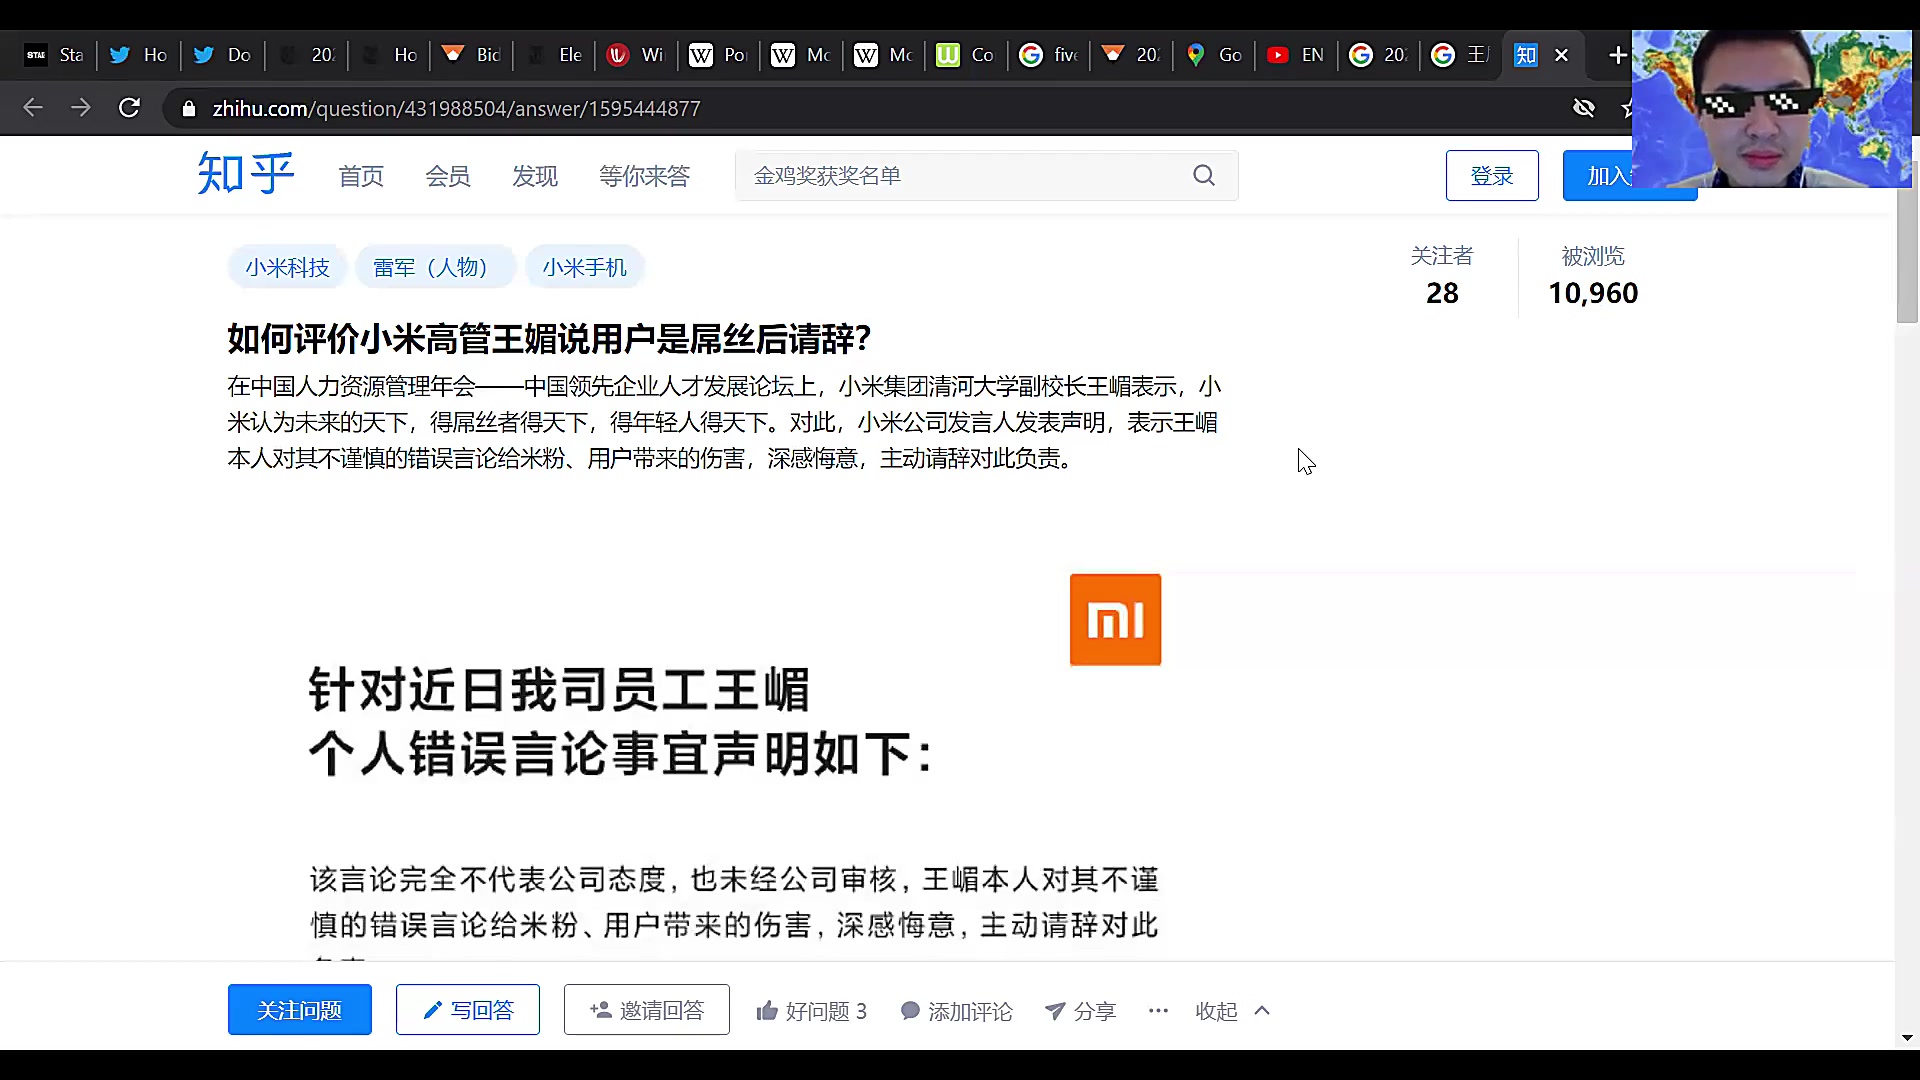Switch to the 'Bic' tab
The image size is (1920, 1080).
point(472,55)
